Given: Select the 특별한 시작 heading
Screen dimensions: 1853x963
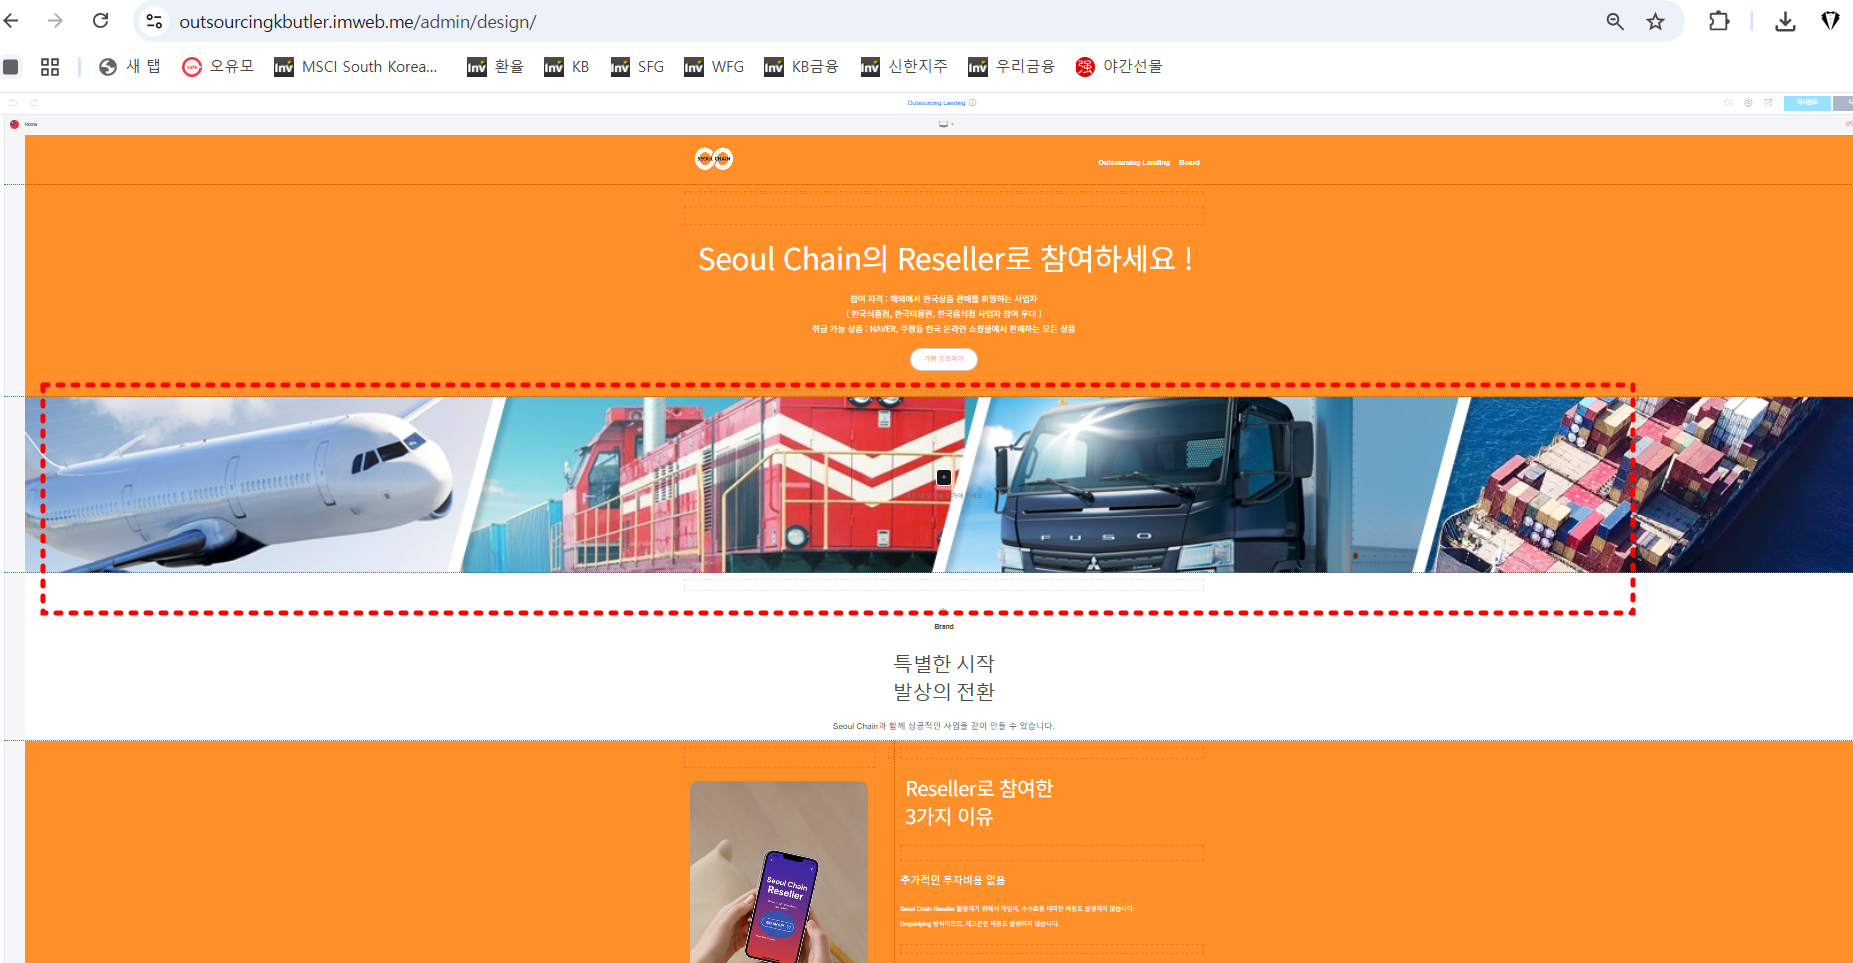Looking at the screenshot, I should 944,663.
